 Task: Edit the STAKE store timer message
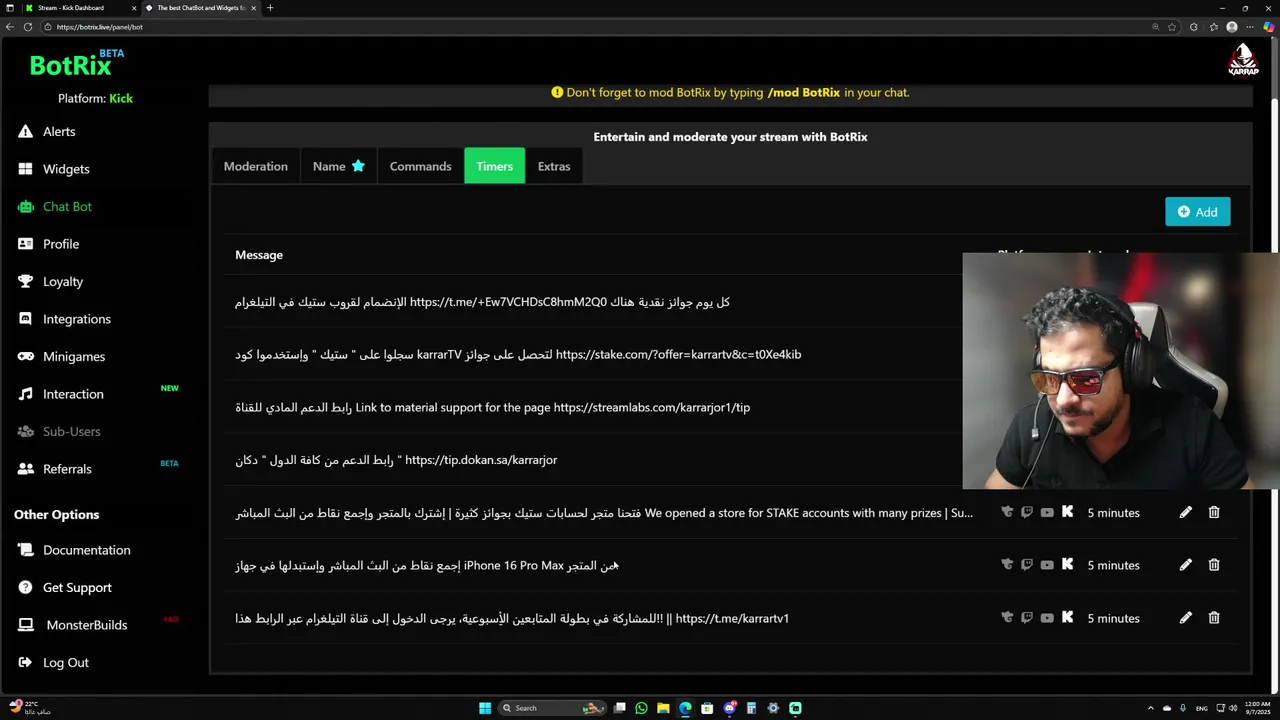point(1185,512)
